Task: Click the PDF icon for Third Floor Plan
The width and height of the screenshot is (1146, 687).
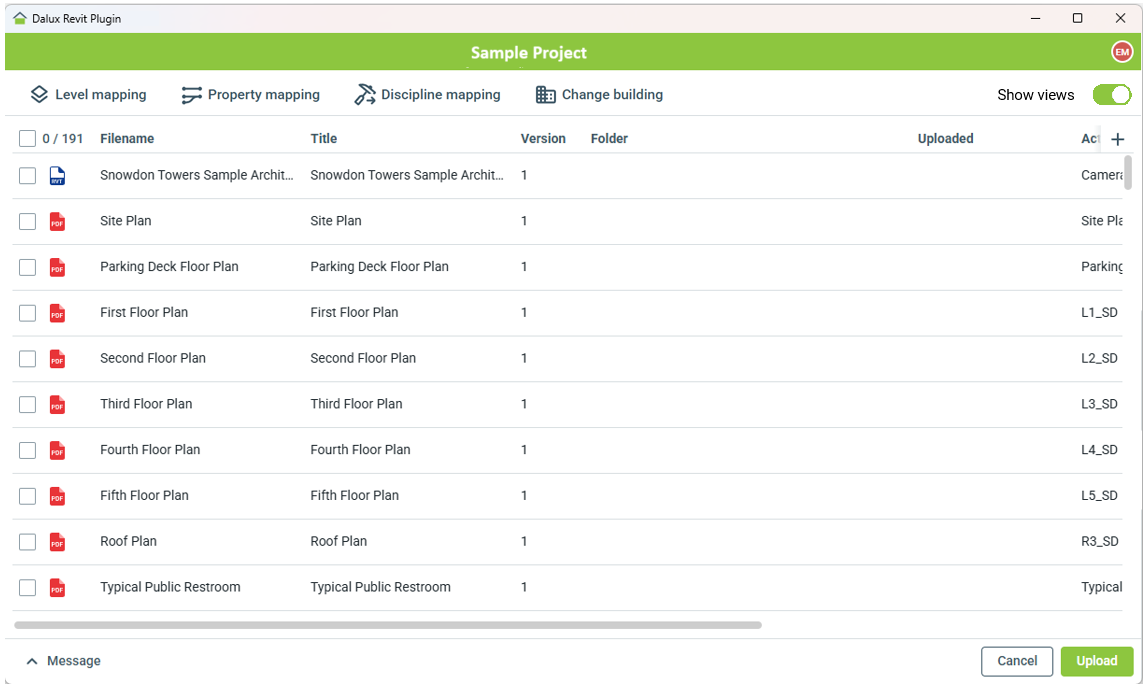Action: coord(57,405)
